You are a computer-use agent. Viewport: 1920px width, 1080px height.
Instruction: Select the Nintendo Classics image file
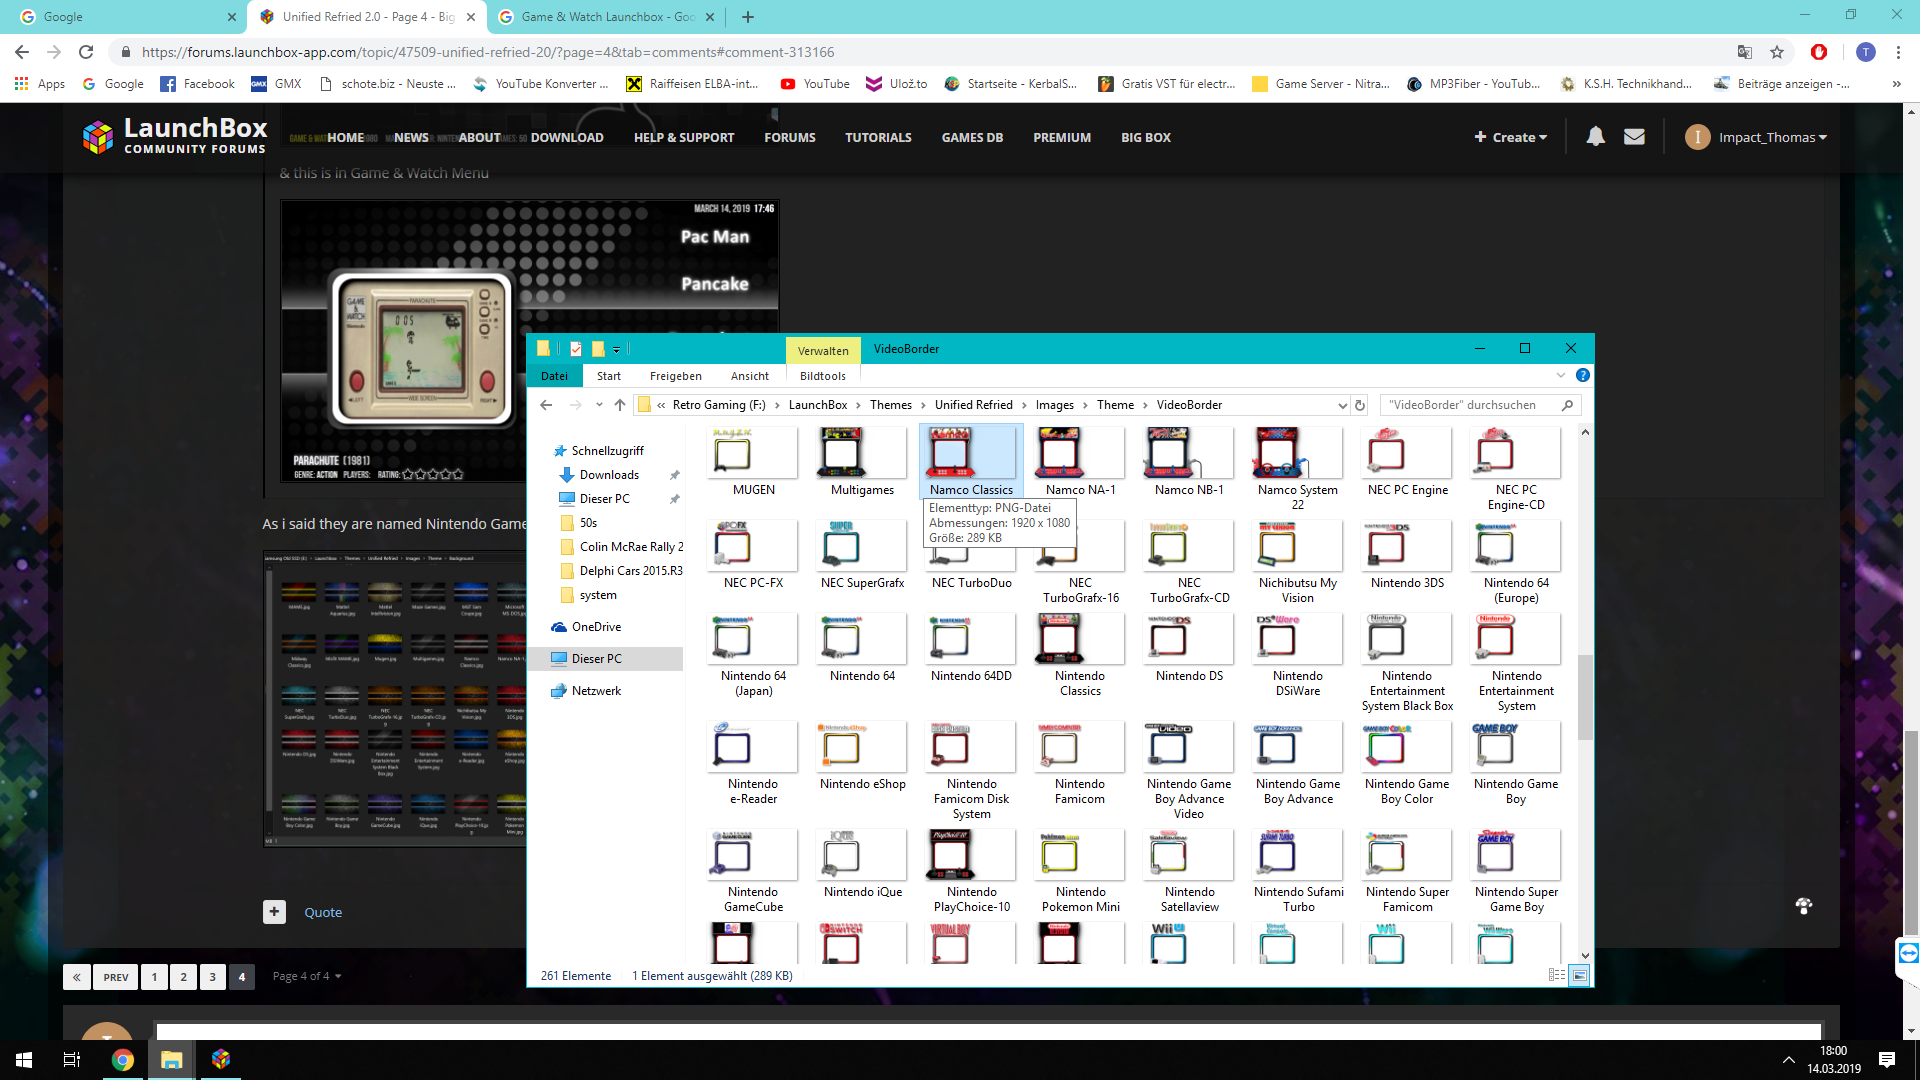(1080, 655)
